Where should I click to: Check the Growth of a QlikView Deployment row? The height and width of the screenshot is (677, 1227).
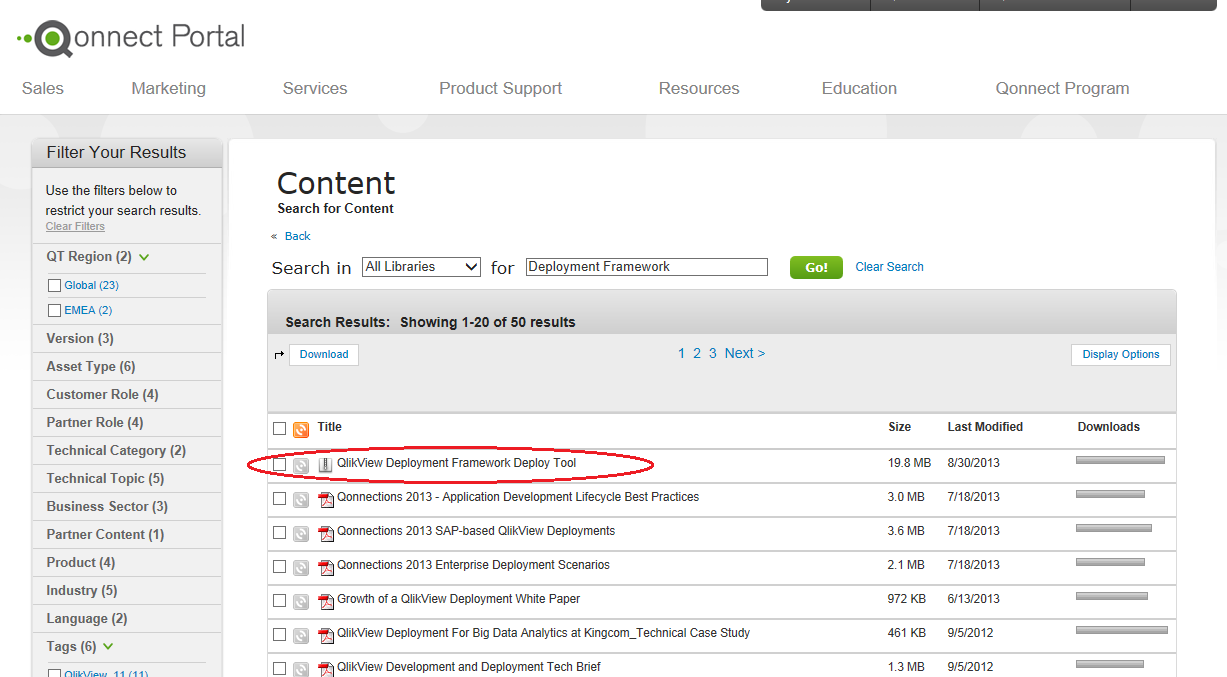point(280,600)
